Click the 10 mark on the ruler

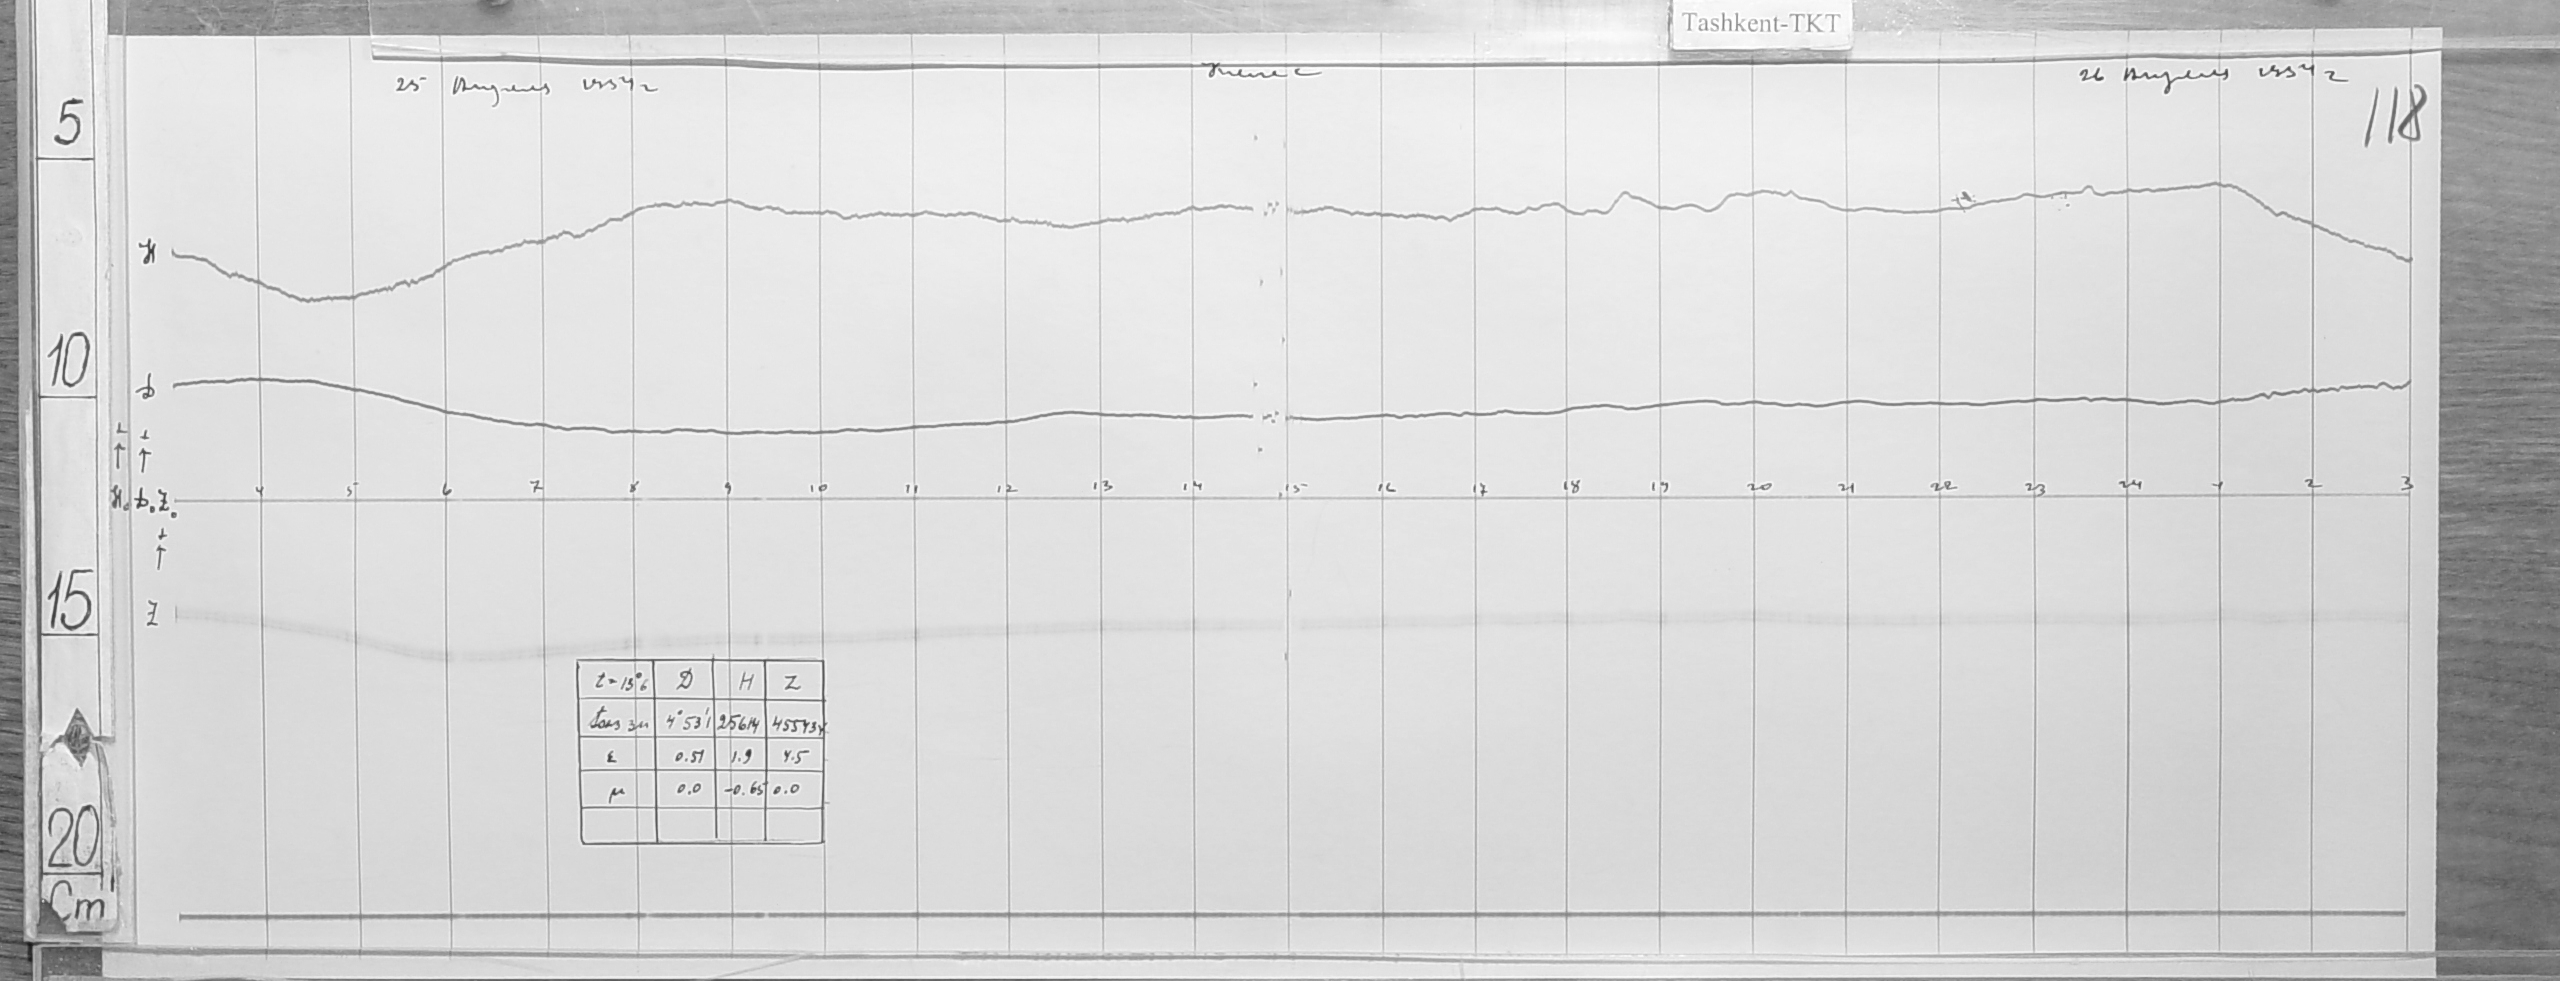coord(68,362)
